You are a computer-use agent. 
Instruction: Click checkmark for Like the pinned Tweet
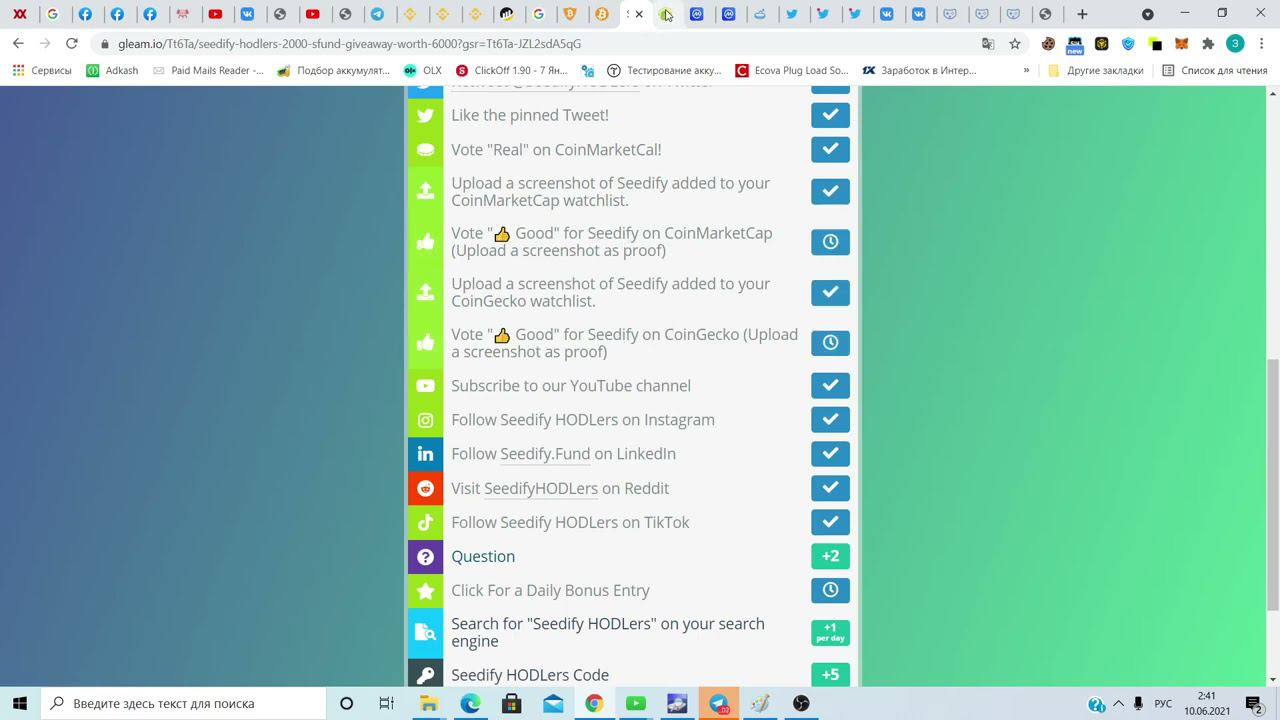830,115
